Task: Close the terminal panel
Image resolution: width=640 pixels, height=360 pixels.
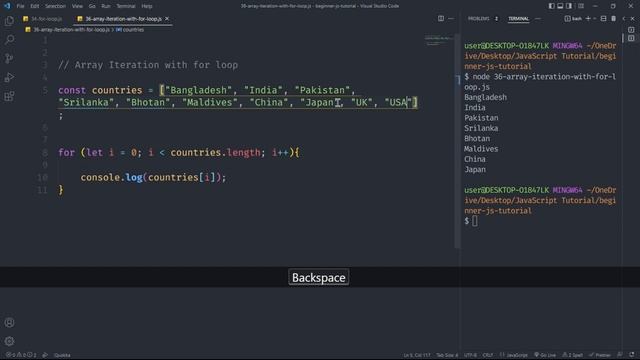Action: point(633,18)
